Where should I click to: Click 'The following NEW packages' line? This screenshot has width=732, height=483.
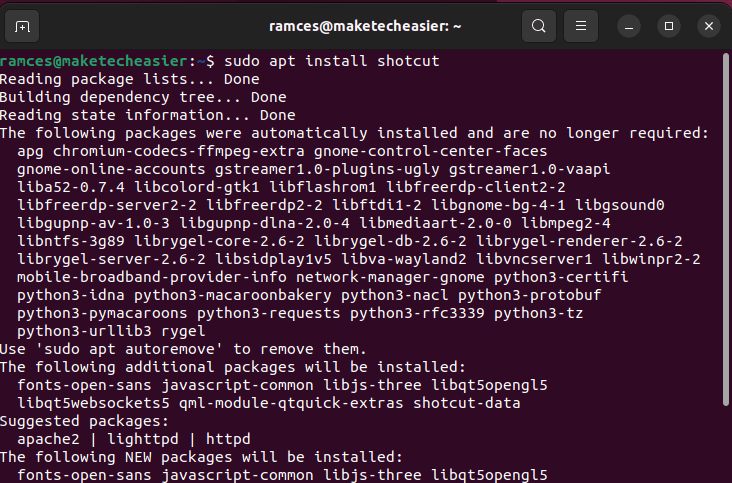(201, 457)
